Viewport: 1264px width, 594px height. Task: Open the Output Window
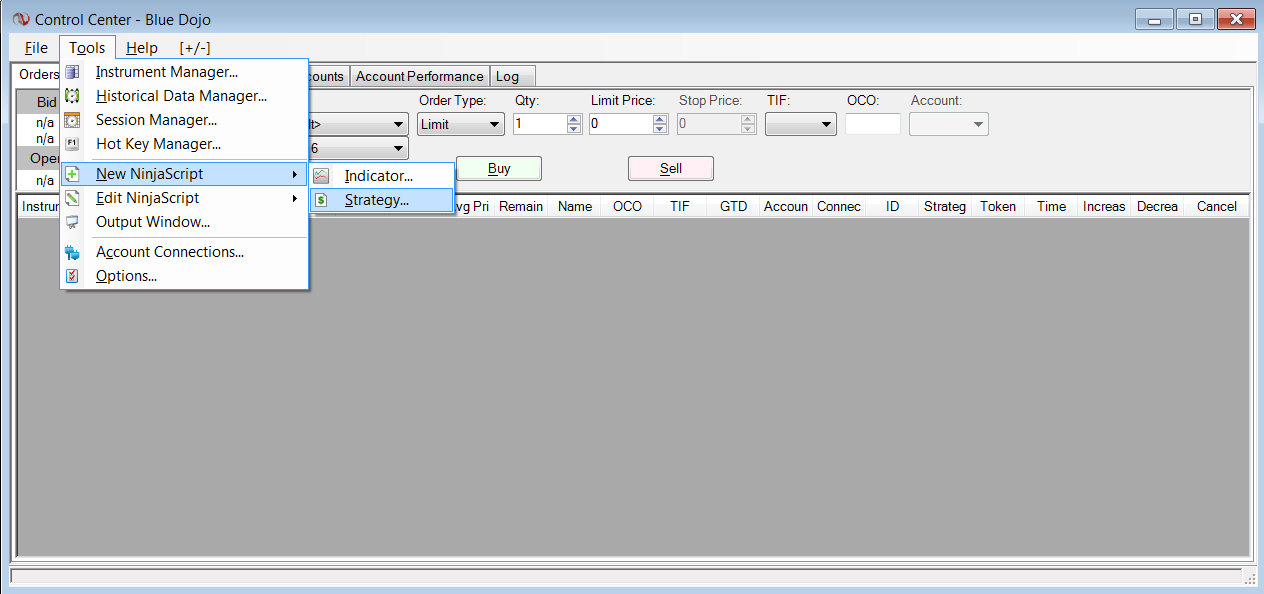[x=185, y=222]
